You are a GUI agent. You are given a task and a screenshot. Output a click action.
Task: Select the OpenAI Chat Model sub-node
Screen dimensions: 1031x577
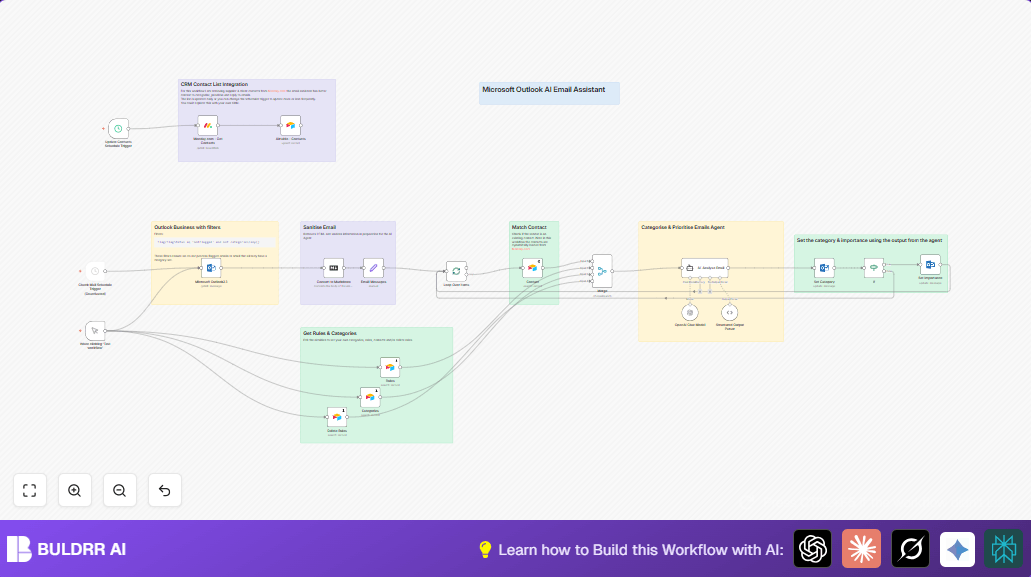[690, 313]
